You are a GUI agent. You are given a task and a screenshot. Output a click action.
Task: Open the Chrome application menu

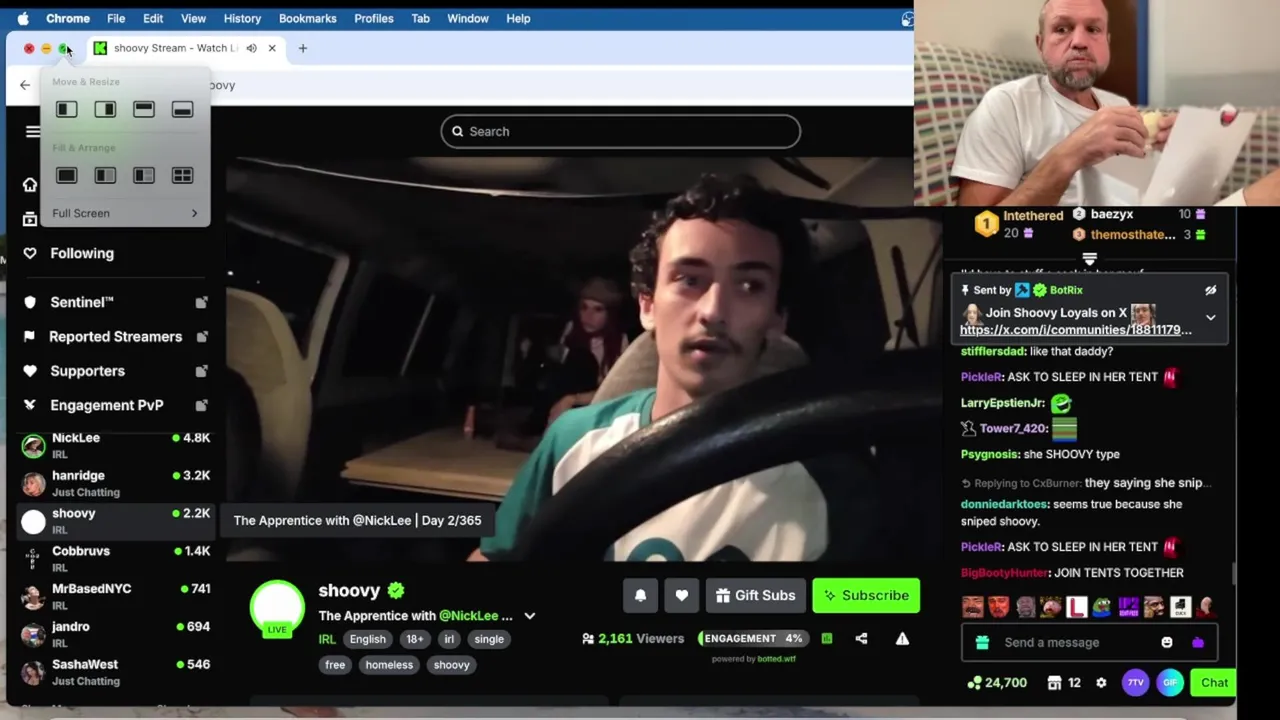pyautogui.click(x=68, y=18)
